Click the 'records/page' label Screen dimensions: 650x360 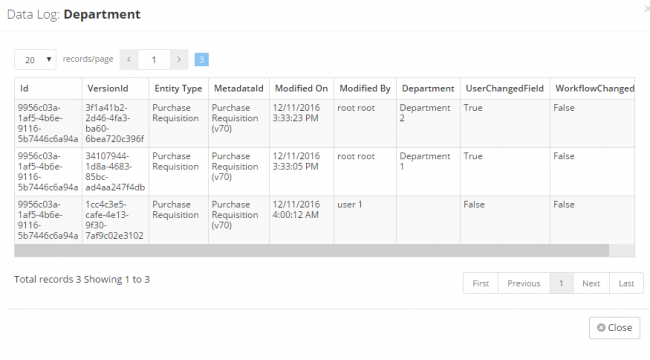pos(88,59)
